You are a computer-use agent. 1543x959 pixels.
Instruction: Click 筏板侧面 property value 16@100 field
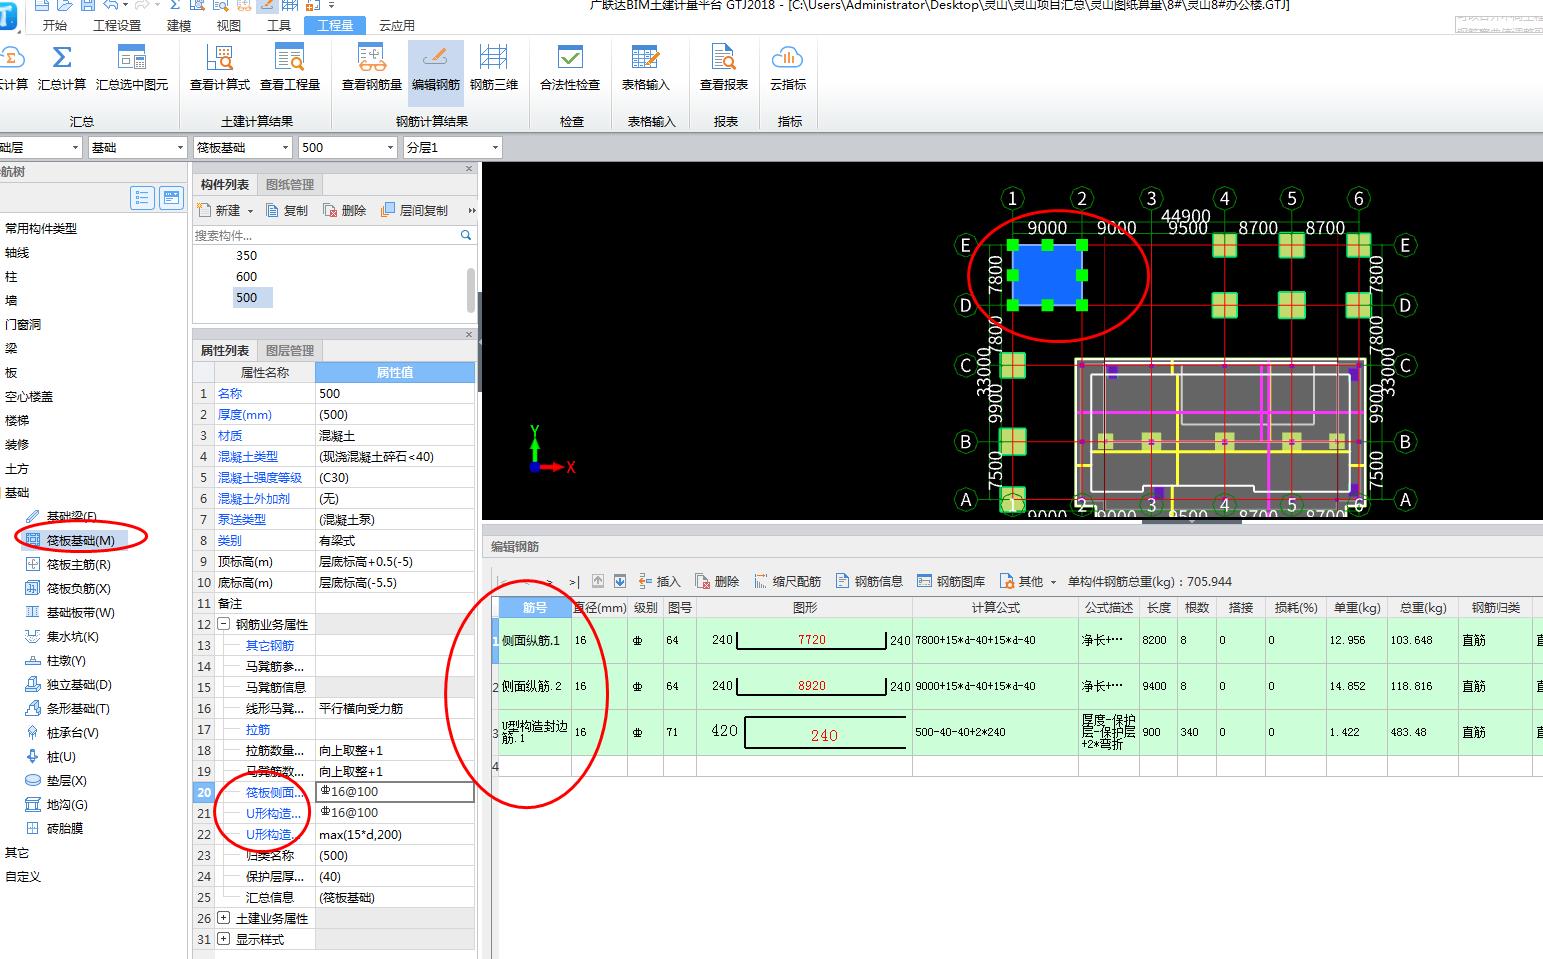(x=395, y=792)
